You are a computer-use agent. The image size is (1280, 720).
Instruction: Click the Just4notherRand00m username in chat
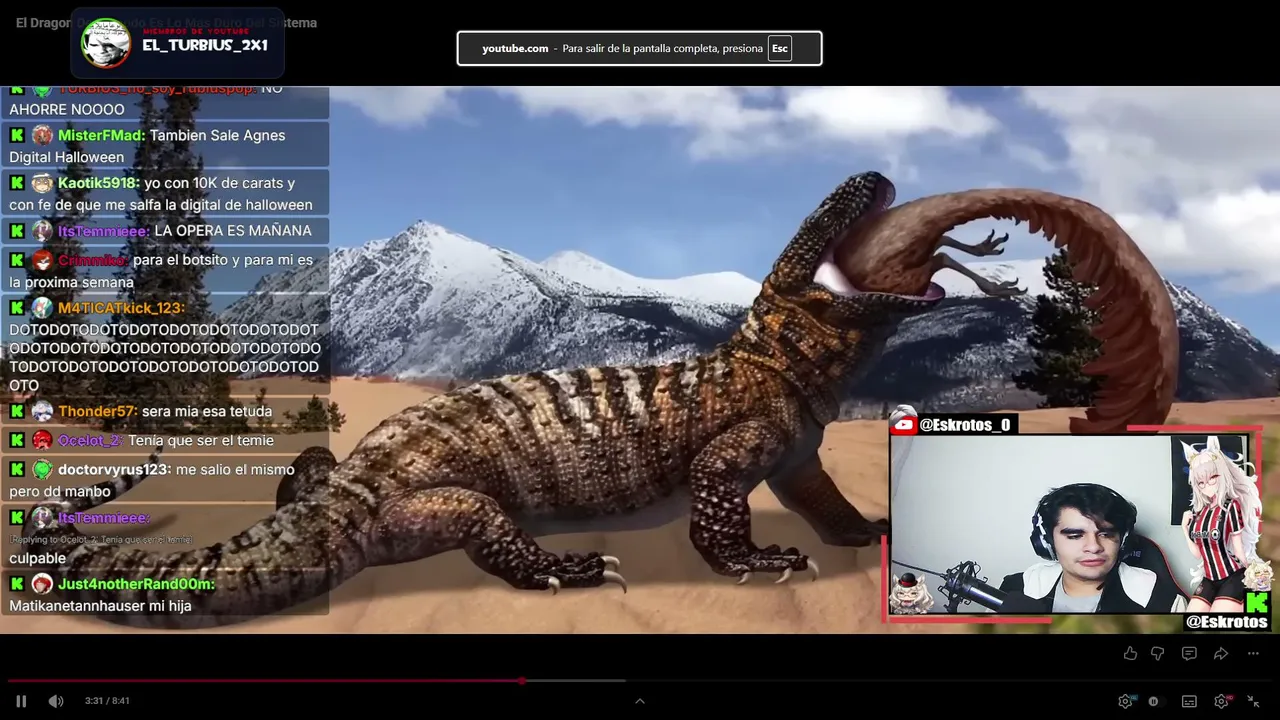pos(136,584)
